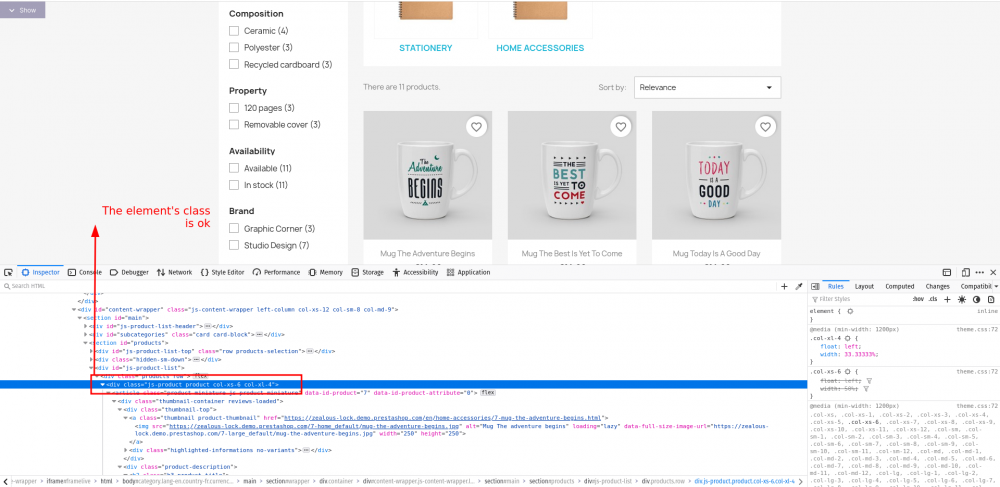Switch sidebar to the Changes tab
This screenshot has width=1000, height=487.
pos(938,287)
